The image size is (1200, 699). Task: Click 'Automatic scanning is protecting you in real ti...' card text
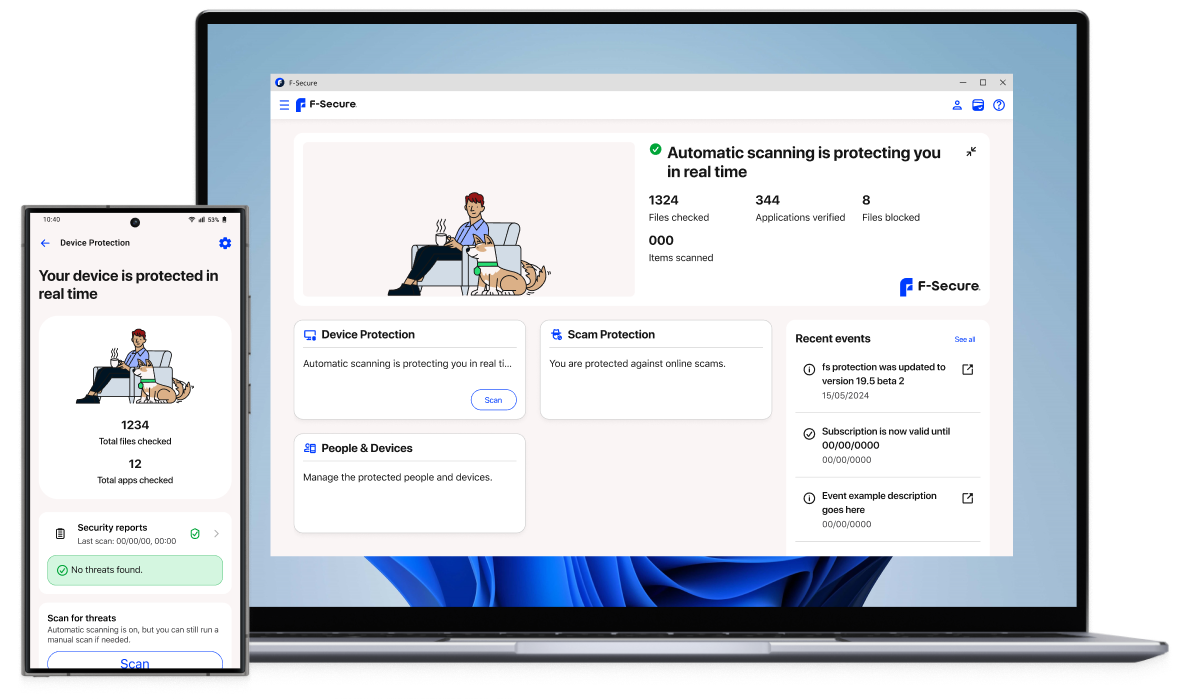pyautogui.click(x=408, y=364)
